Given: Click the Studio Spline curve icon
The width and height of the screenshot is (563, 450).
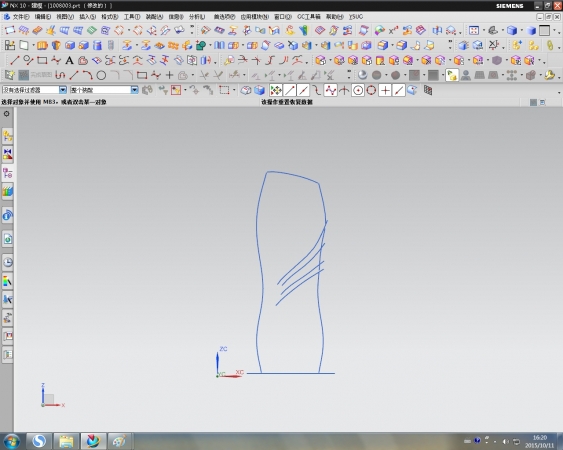Looking at the screenshot, I should coord(56,60).
